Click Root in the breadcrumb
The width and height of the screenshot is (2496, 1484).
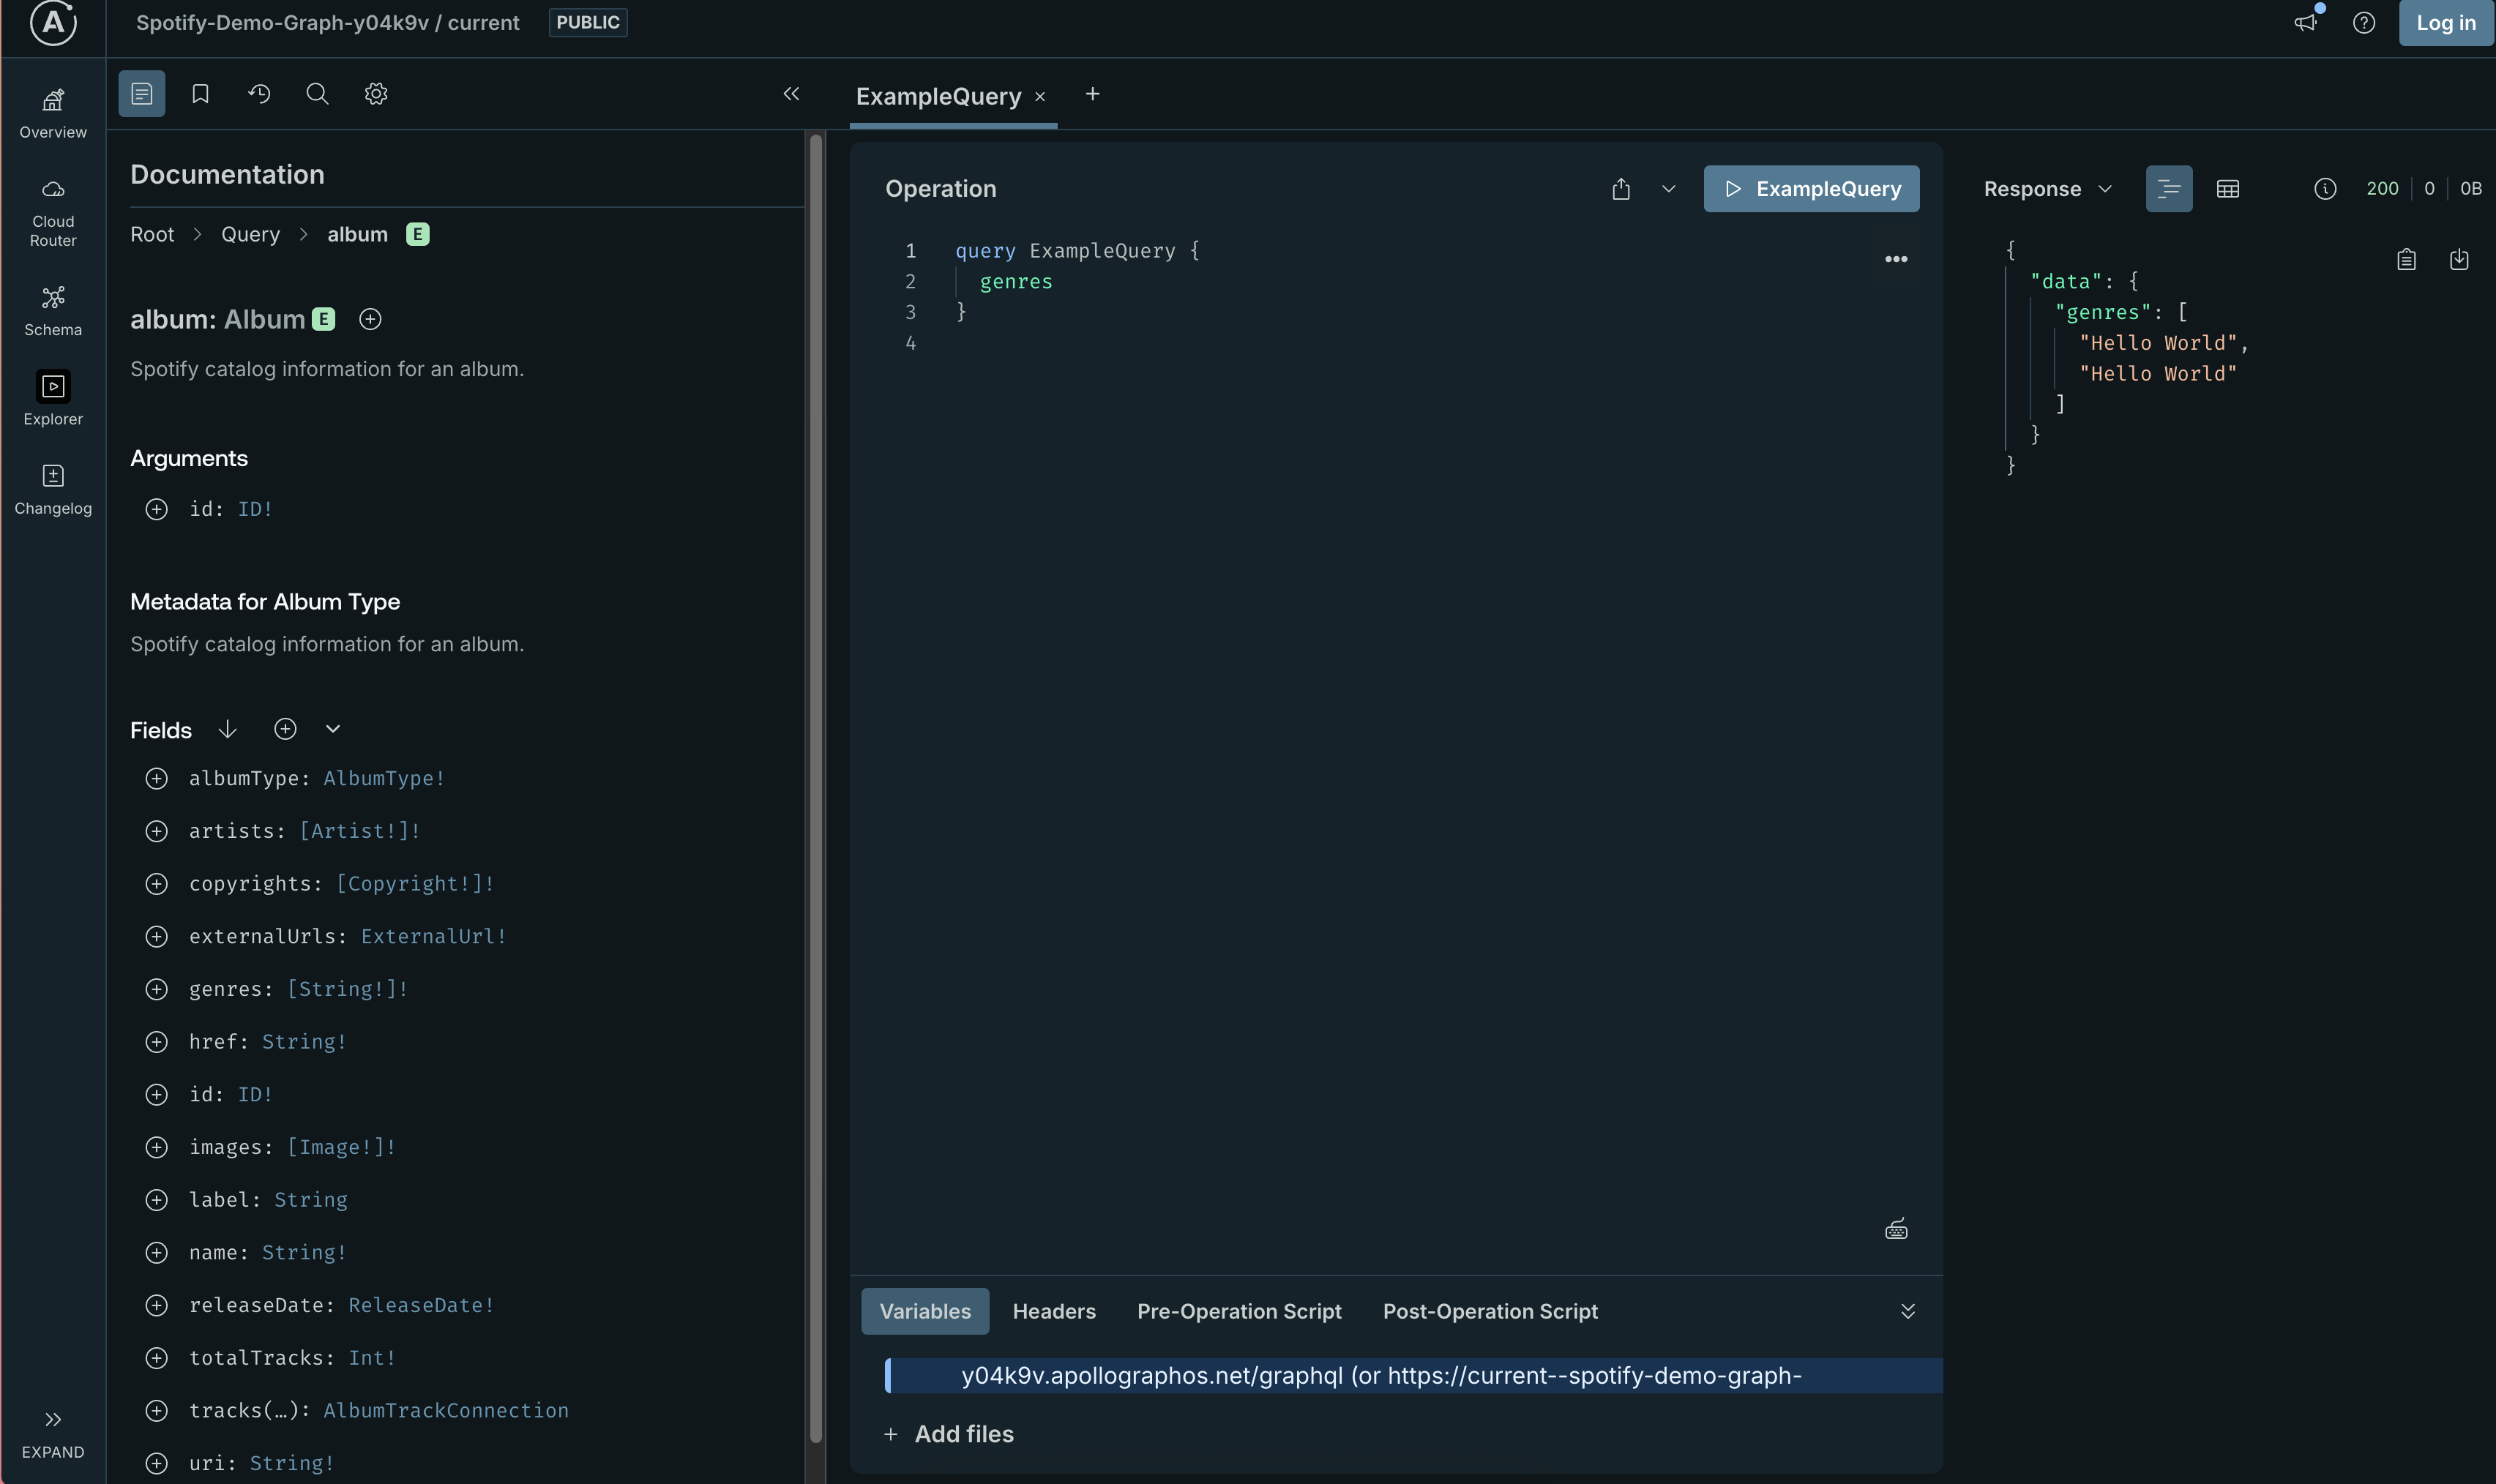152,234
